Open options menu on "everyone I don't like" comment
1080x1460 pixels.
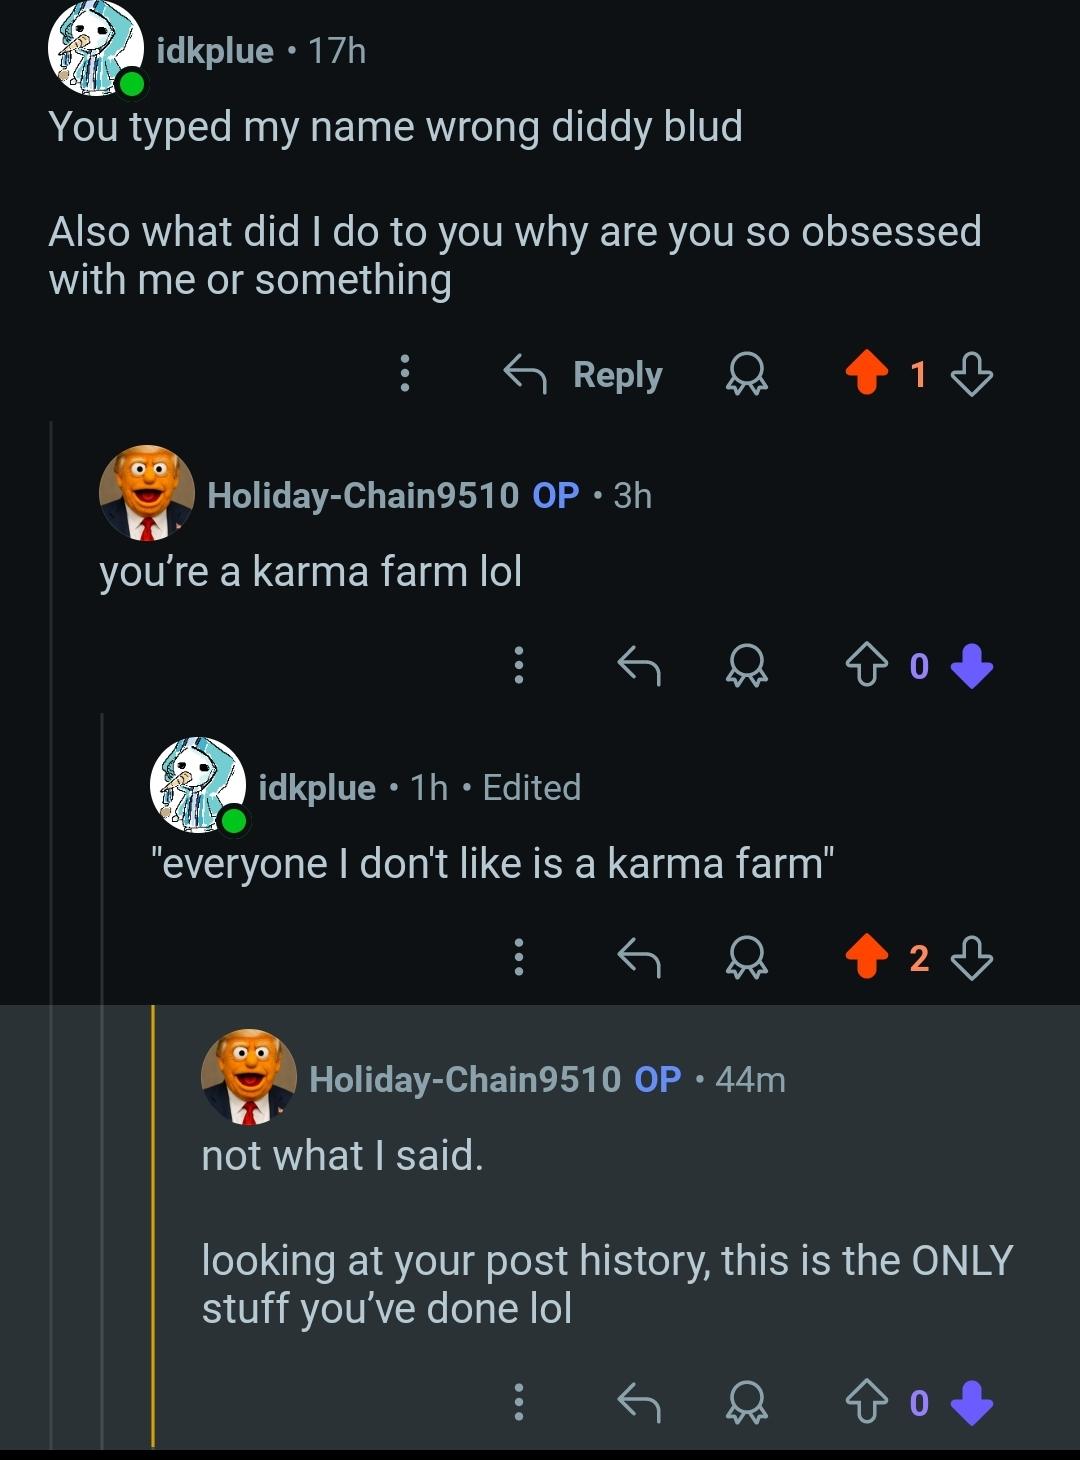518,957
